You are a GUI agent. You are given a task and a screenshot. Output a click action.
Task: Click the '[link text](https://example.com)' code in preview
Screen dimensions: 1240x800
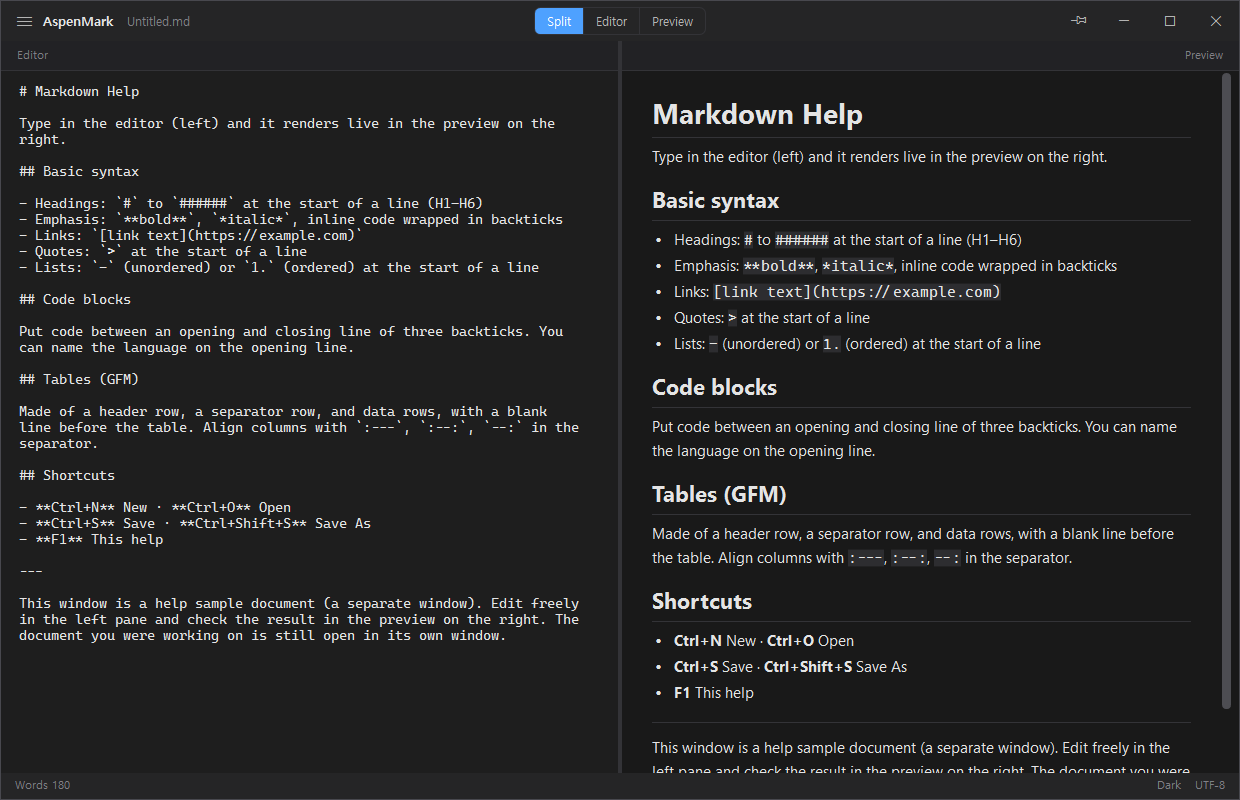pos(857,292)
